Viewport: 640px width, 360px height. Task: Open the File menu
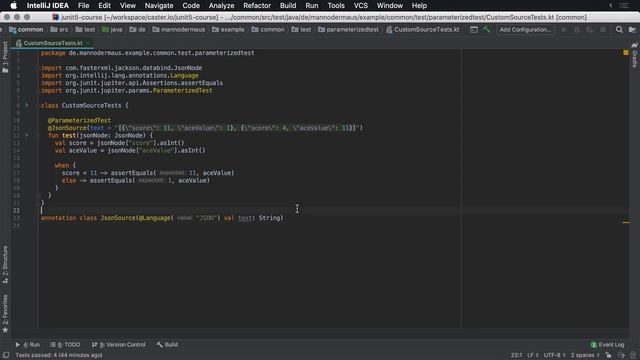click(x=83, y=5)
